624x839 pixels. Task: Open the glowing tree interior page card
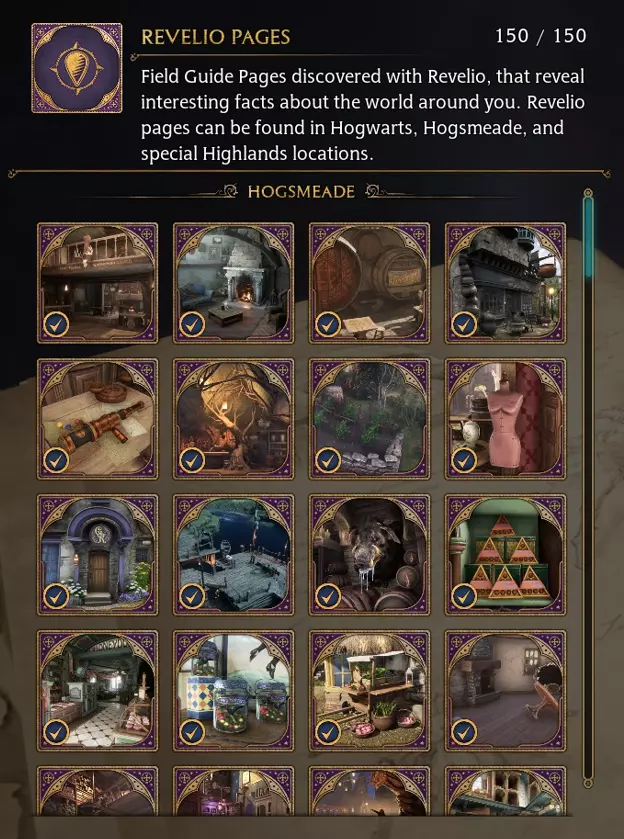coord(233,419)
